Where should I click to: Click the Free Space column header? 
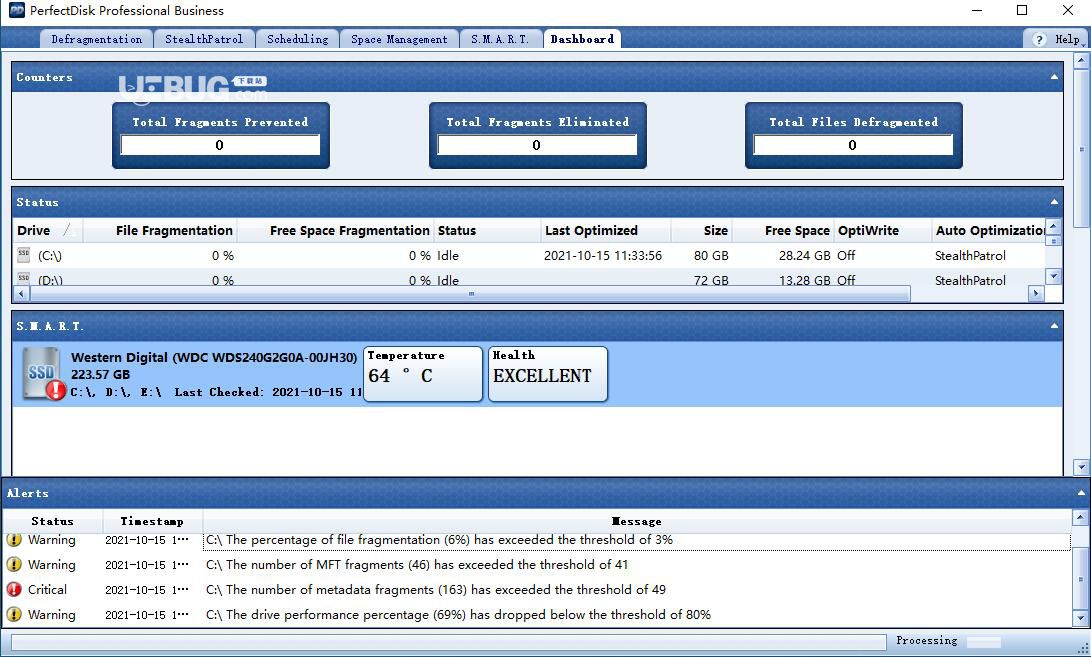(x=783, y=230)
